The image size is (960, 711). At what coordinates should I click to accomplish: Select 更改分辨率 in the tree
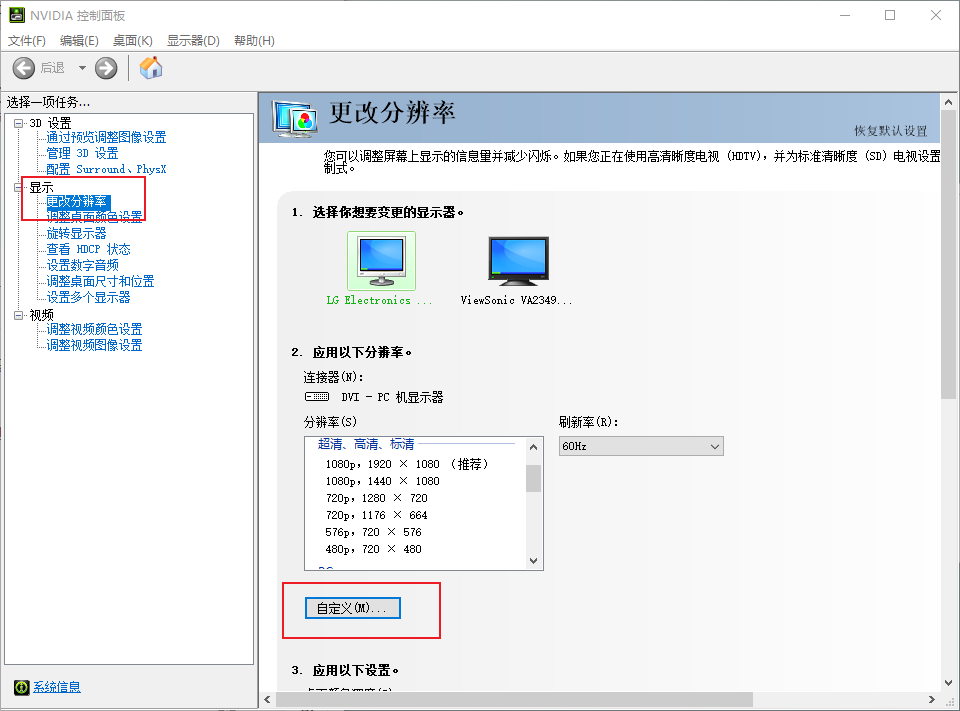(77, 201)
